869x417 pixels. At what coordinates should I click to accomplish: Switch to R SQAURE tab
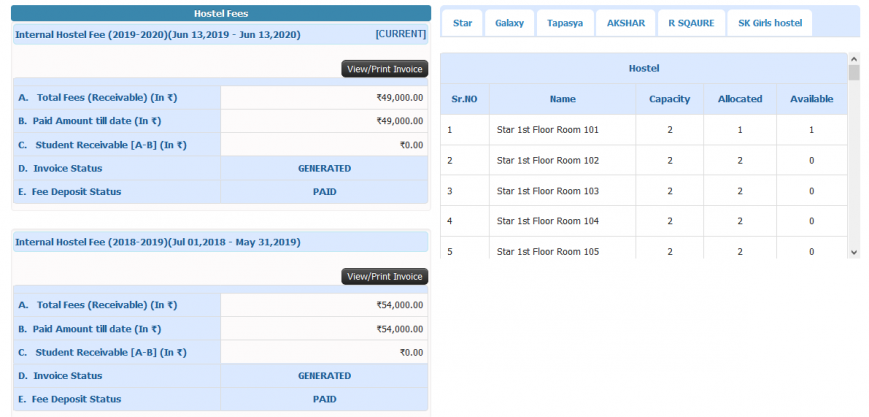(x=691, y=23)
